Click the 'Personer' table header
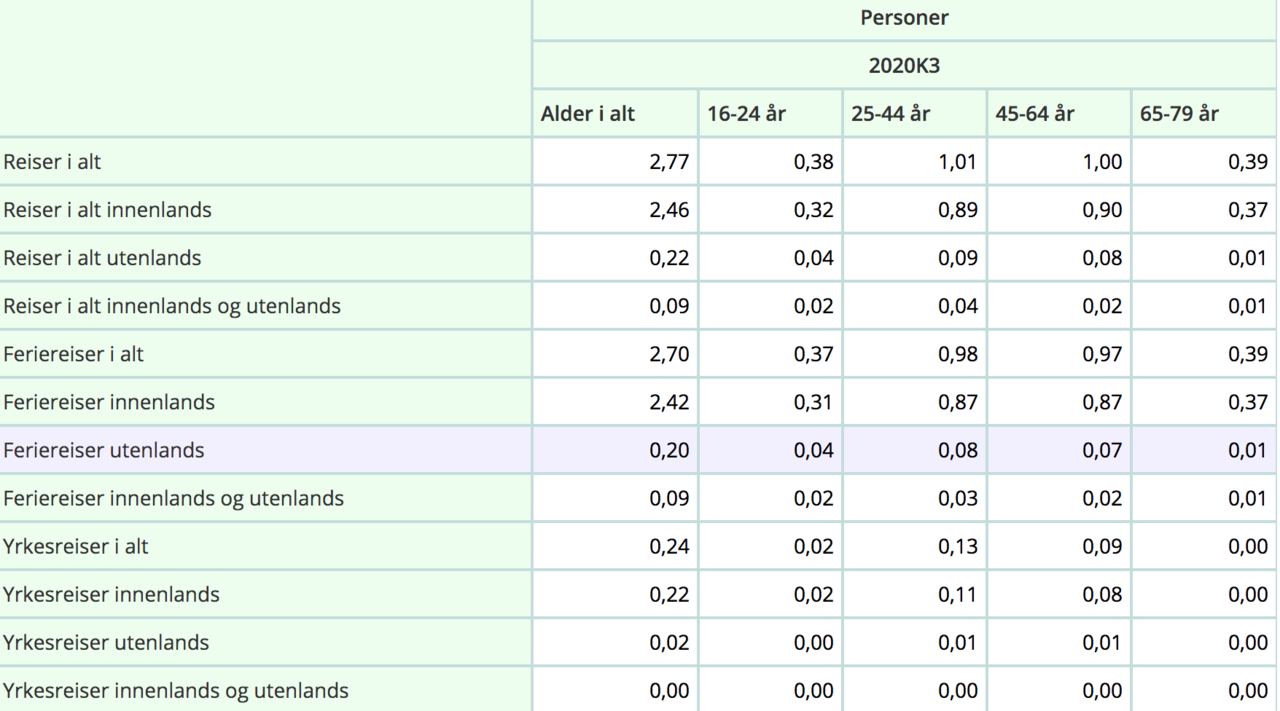 (904, 18)
